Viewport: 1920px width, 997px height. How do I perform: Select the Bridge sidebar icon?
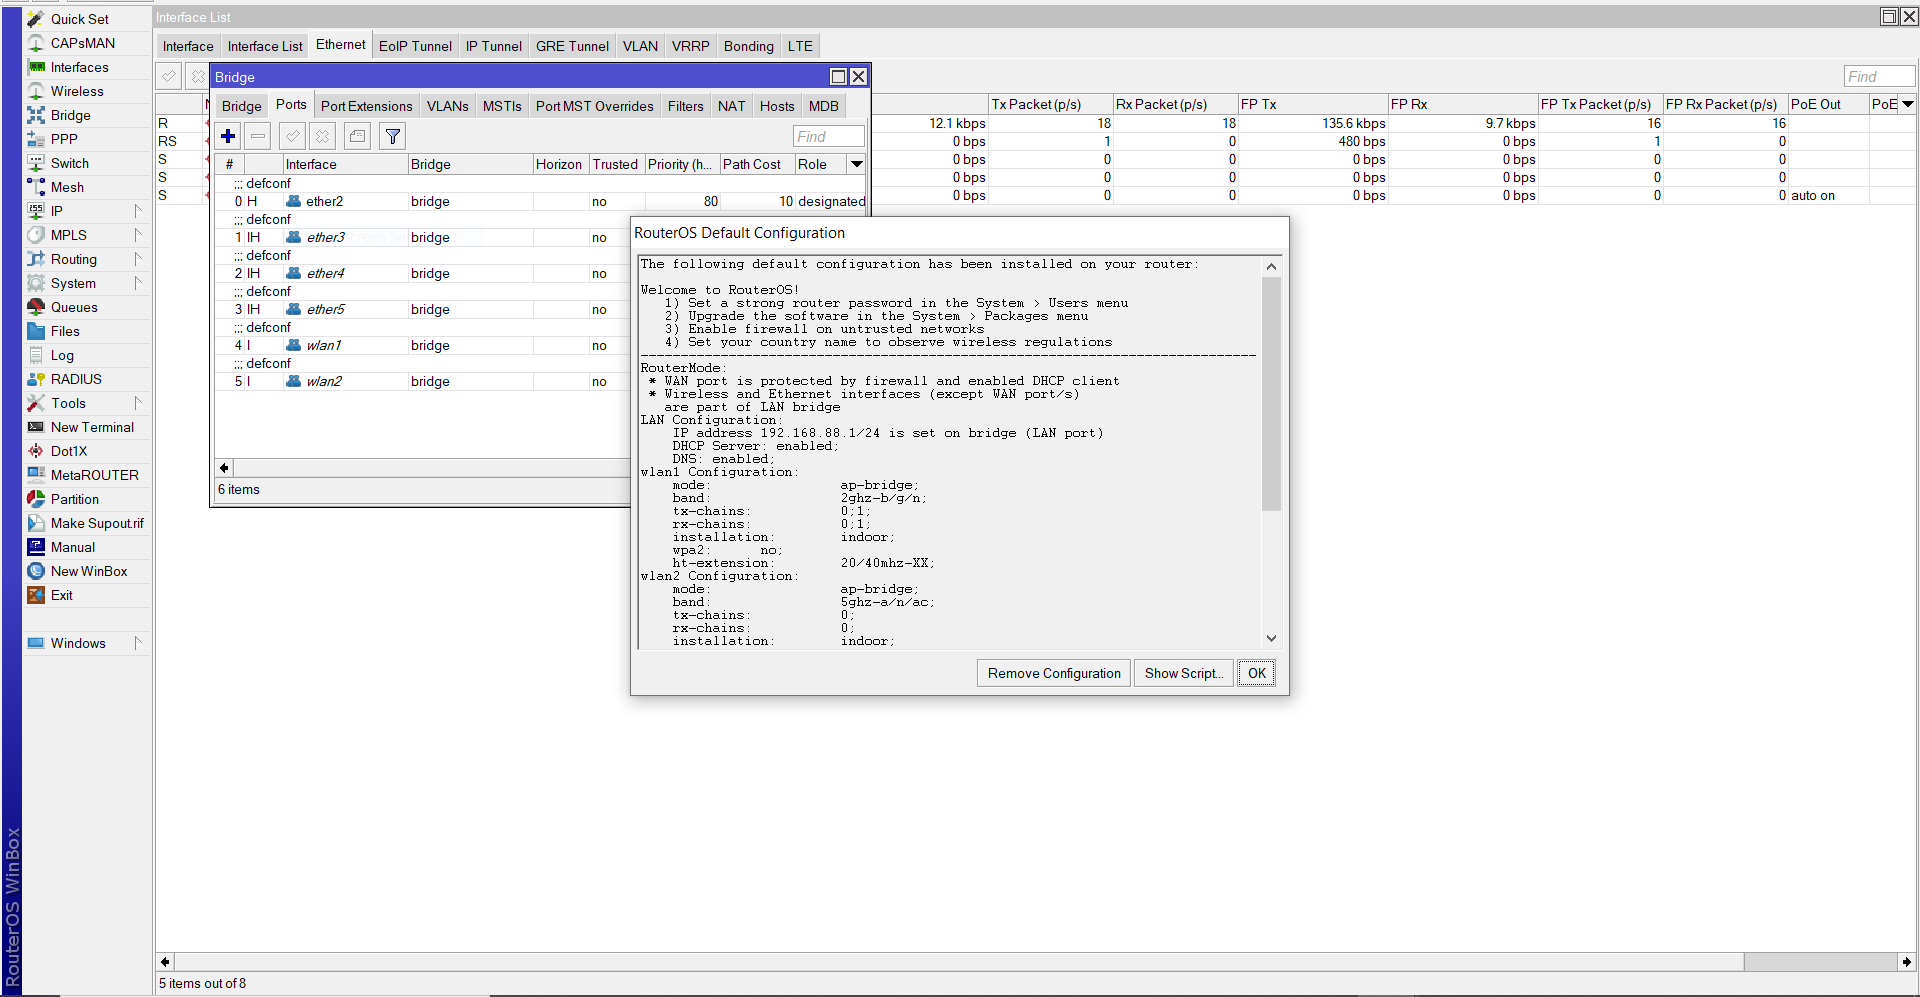36,115
